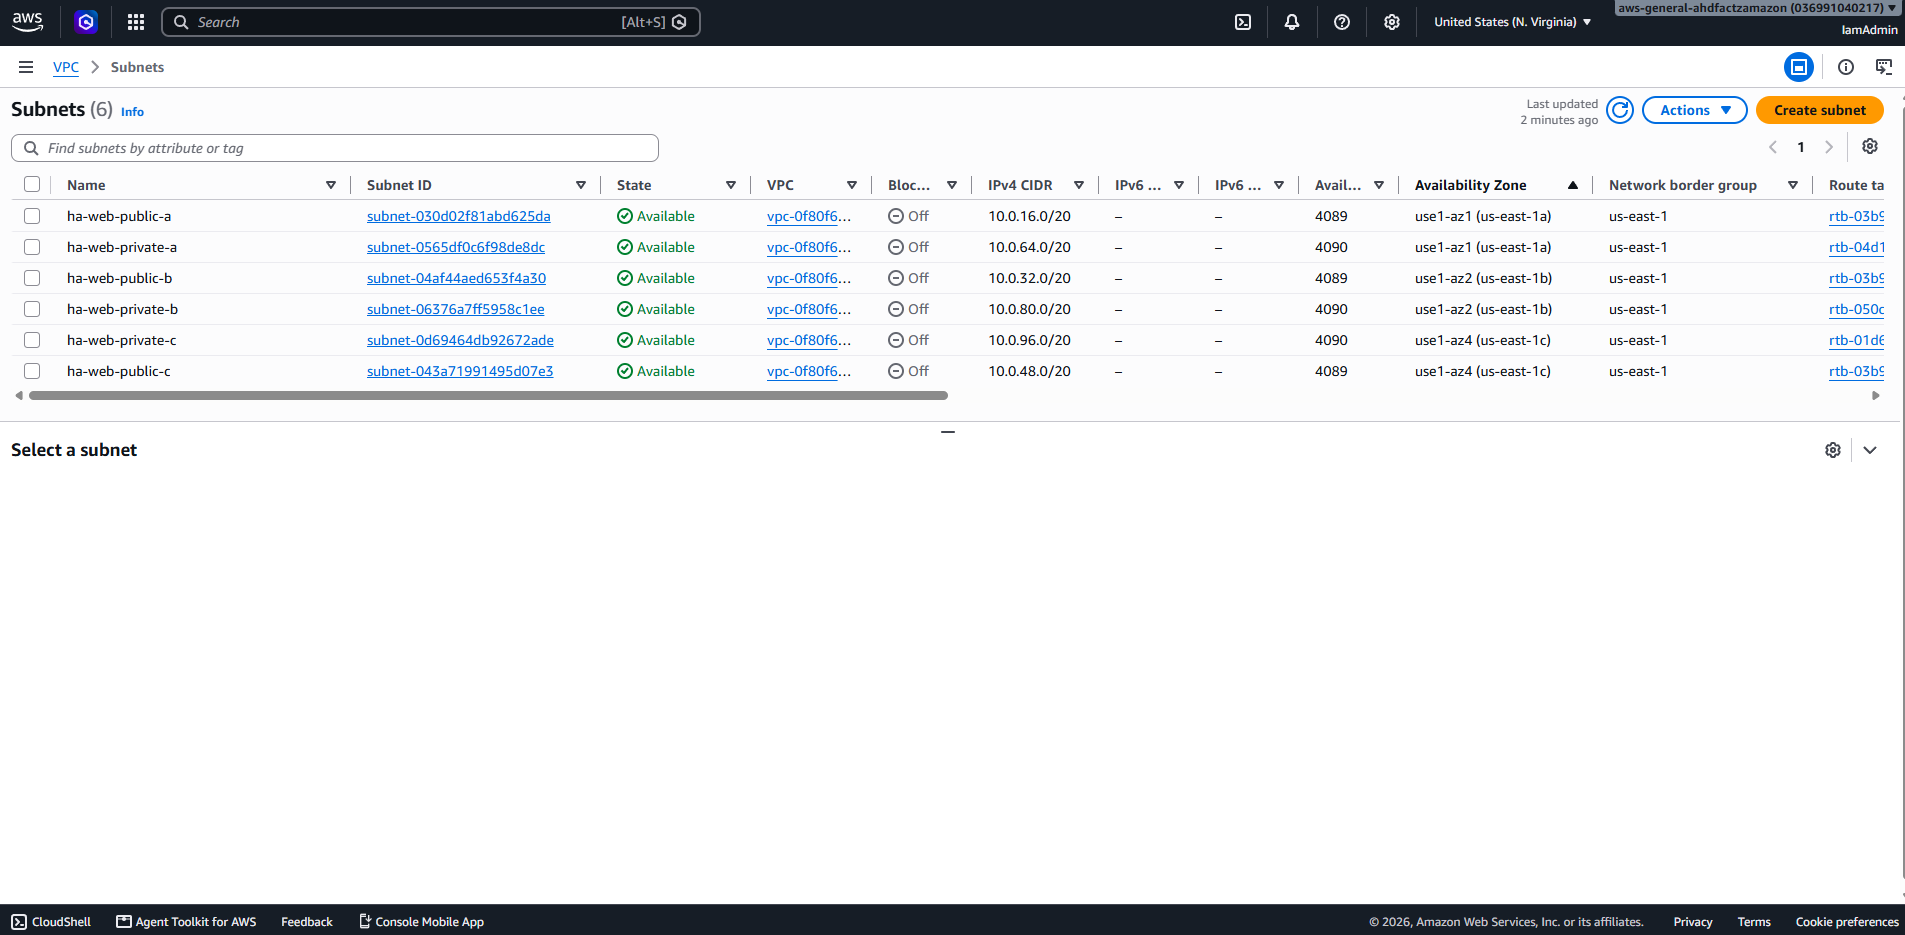Open the tutorials panel icon at top right
This screenshot has width=1905, height=935.
click(x=1884, y=67)
